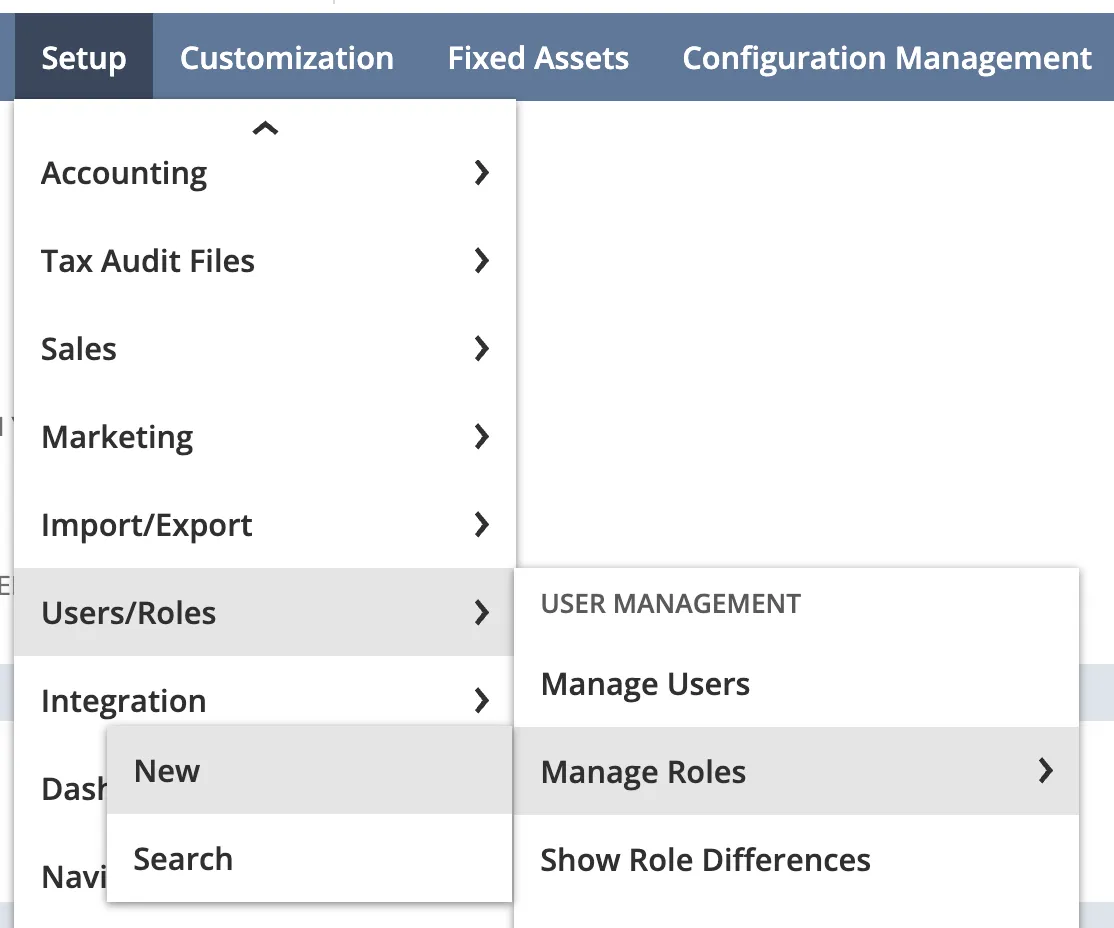Select Marketing in the Setup menu

pos(264,437)
